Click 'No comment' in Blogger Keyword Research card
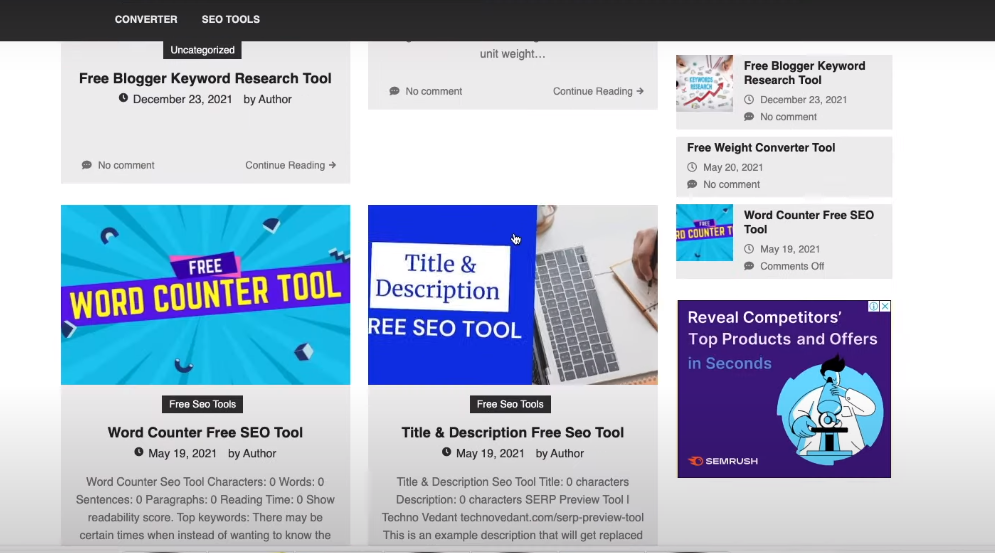This screenshot has height=553, width=995. tap(126, 165)
